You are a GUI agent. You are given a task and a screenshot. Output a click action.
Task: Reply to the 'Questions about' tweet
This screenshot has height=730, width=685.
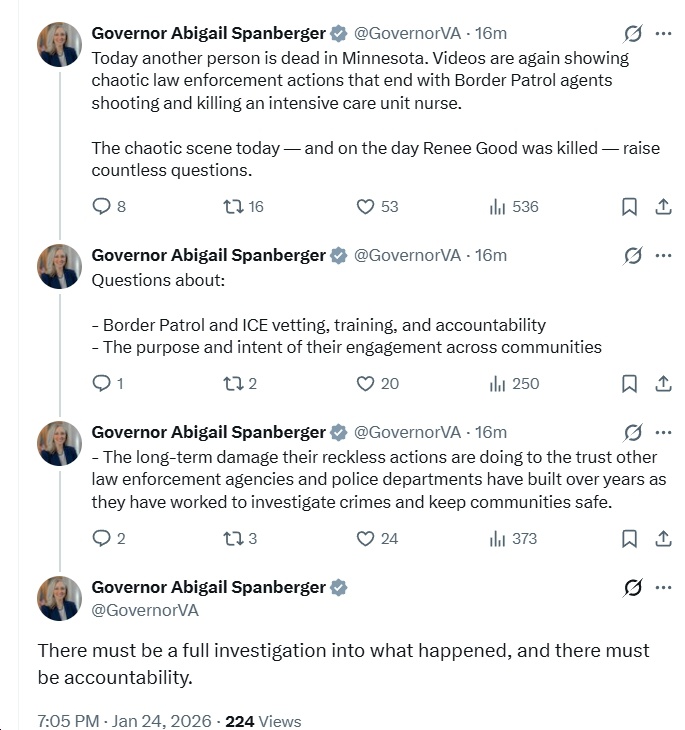[x=101, y=384]
